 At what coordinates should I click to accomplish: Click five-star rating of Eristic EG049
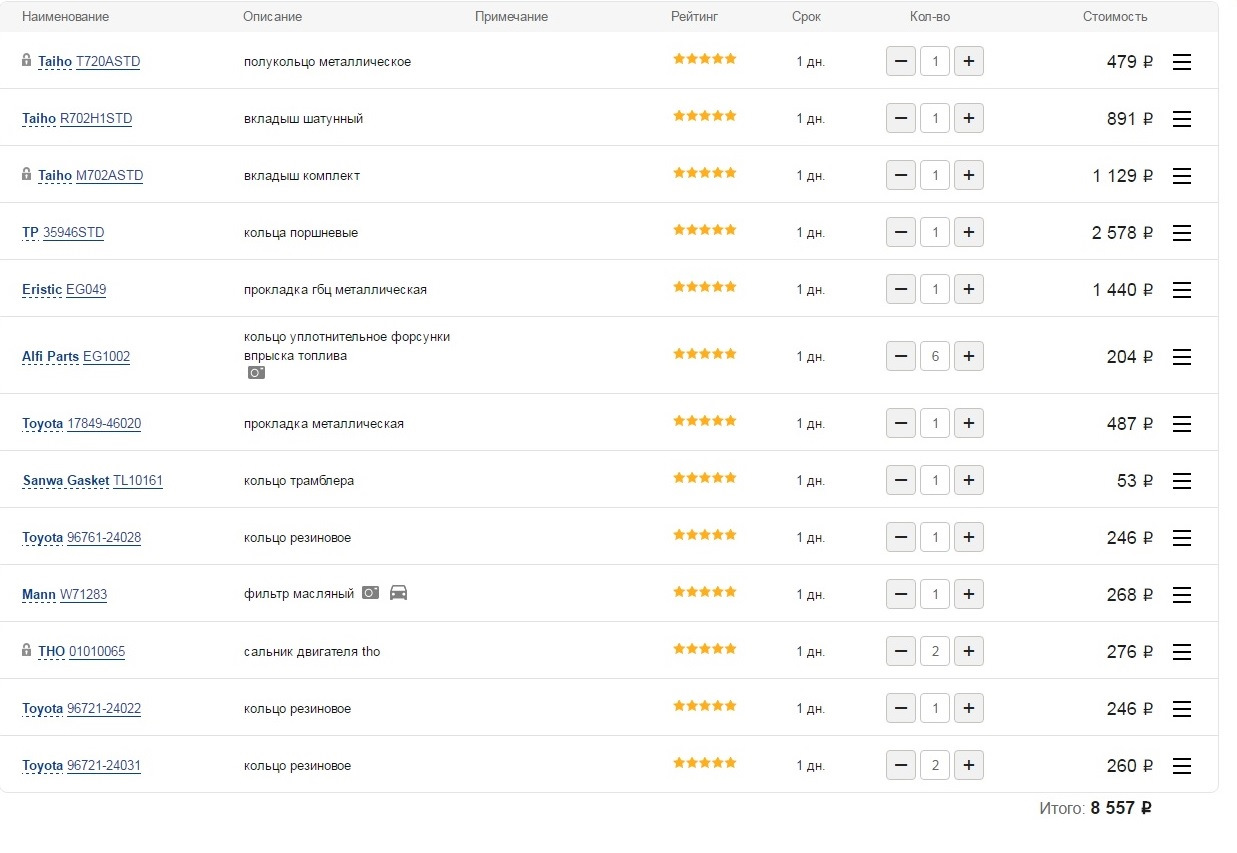click(x=704, y=287)
